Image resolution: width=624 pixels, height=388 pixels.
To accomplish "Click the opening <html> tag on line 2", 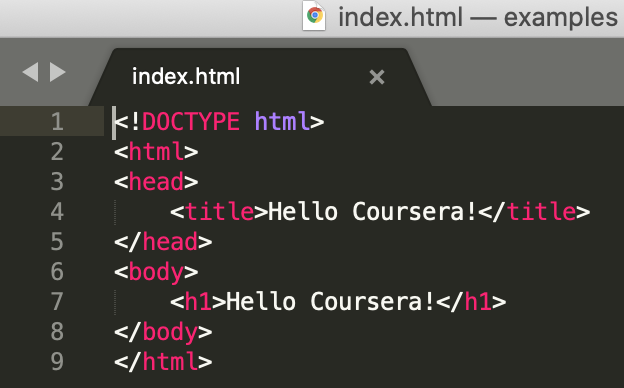I will tap(156, 152).
